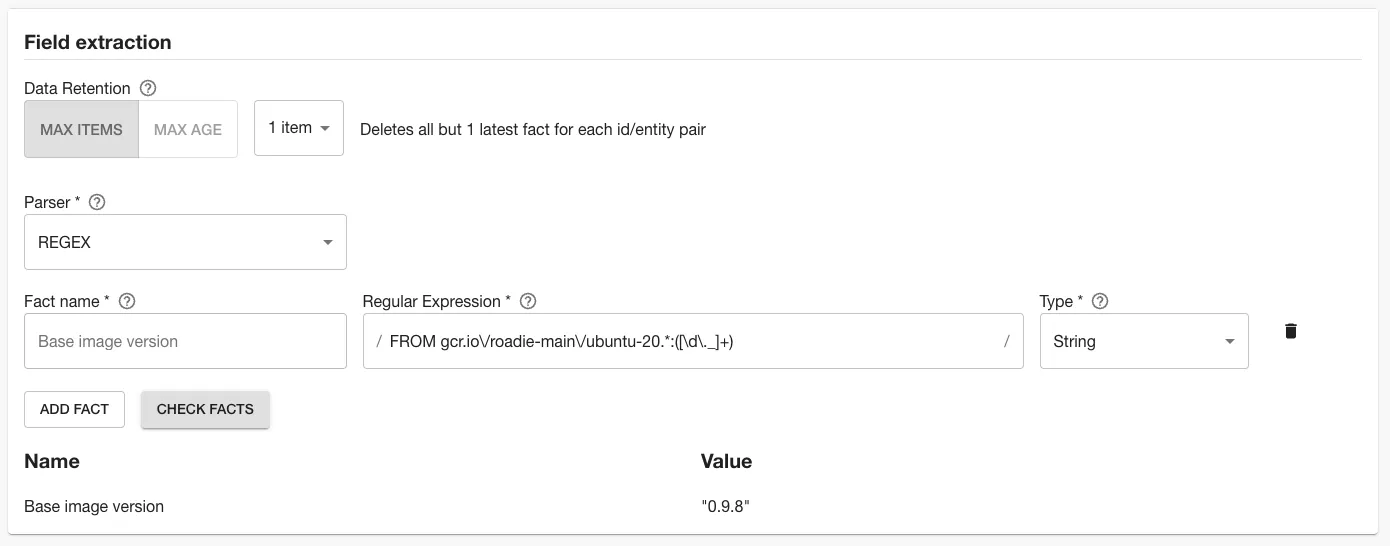1390x546 pixels.
Task: Click into the Regular Expression text field
Action: tap(692, 341)
